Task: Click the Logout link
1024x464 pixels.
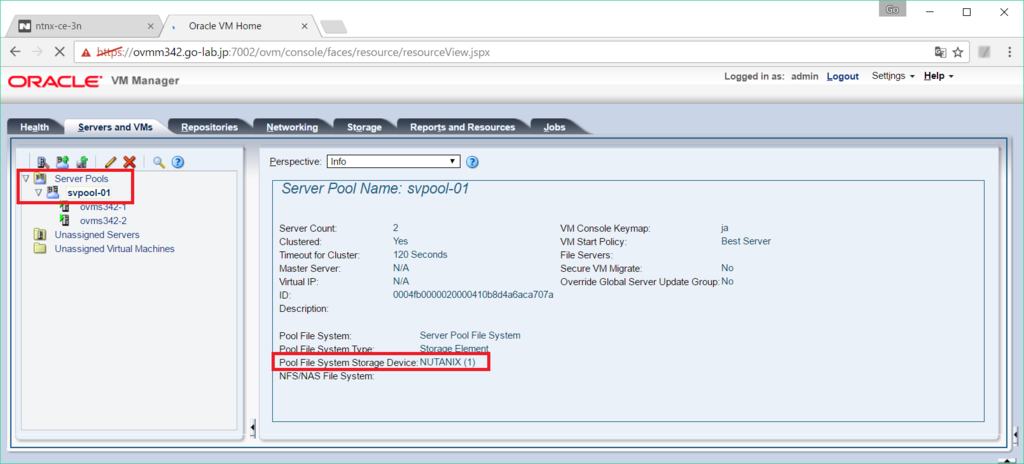Action: click(842, 76)
